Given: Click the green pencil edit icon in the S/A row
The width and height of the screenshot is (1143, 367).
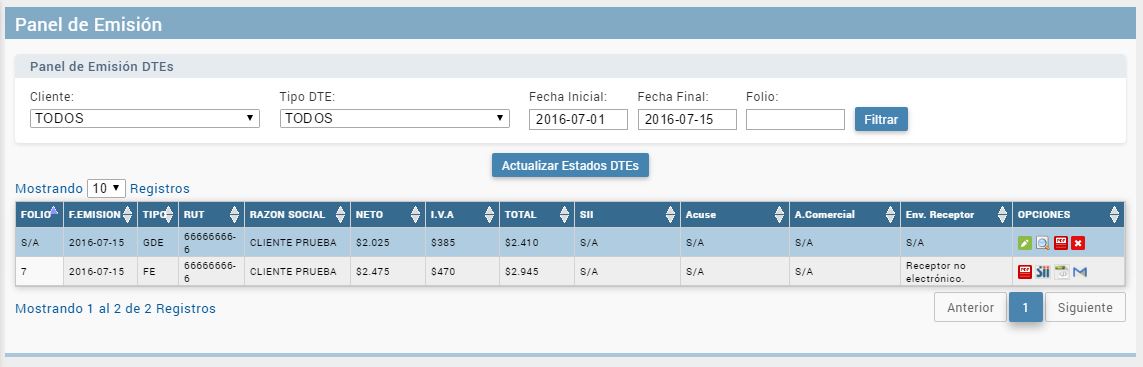Looking at the screenshot, I should 1024,243.
